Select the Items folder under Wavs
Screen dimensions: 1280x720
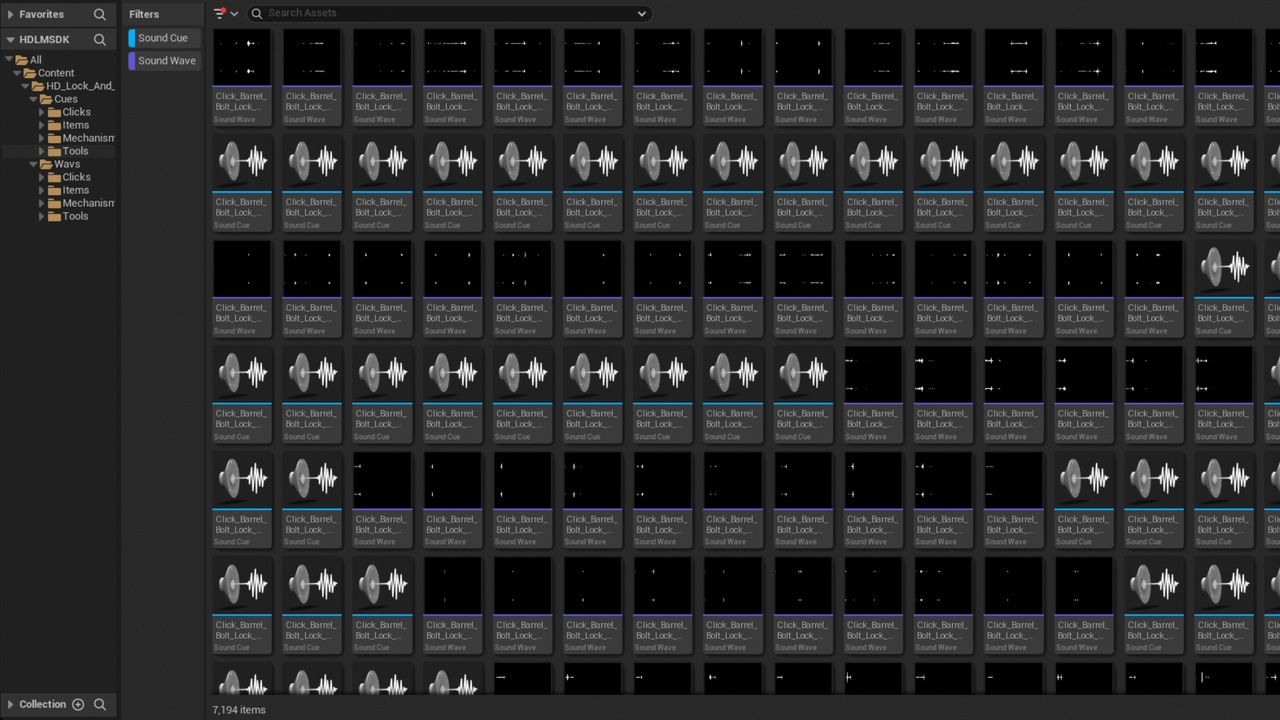coord(76,190)
